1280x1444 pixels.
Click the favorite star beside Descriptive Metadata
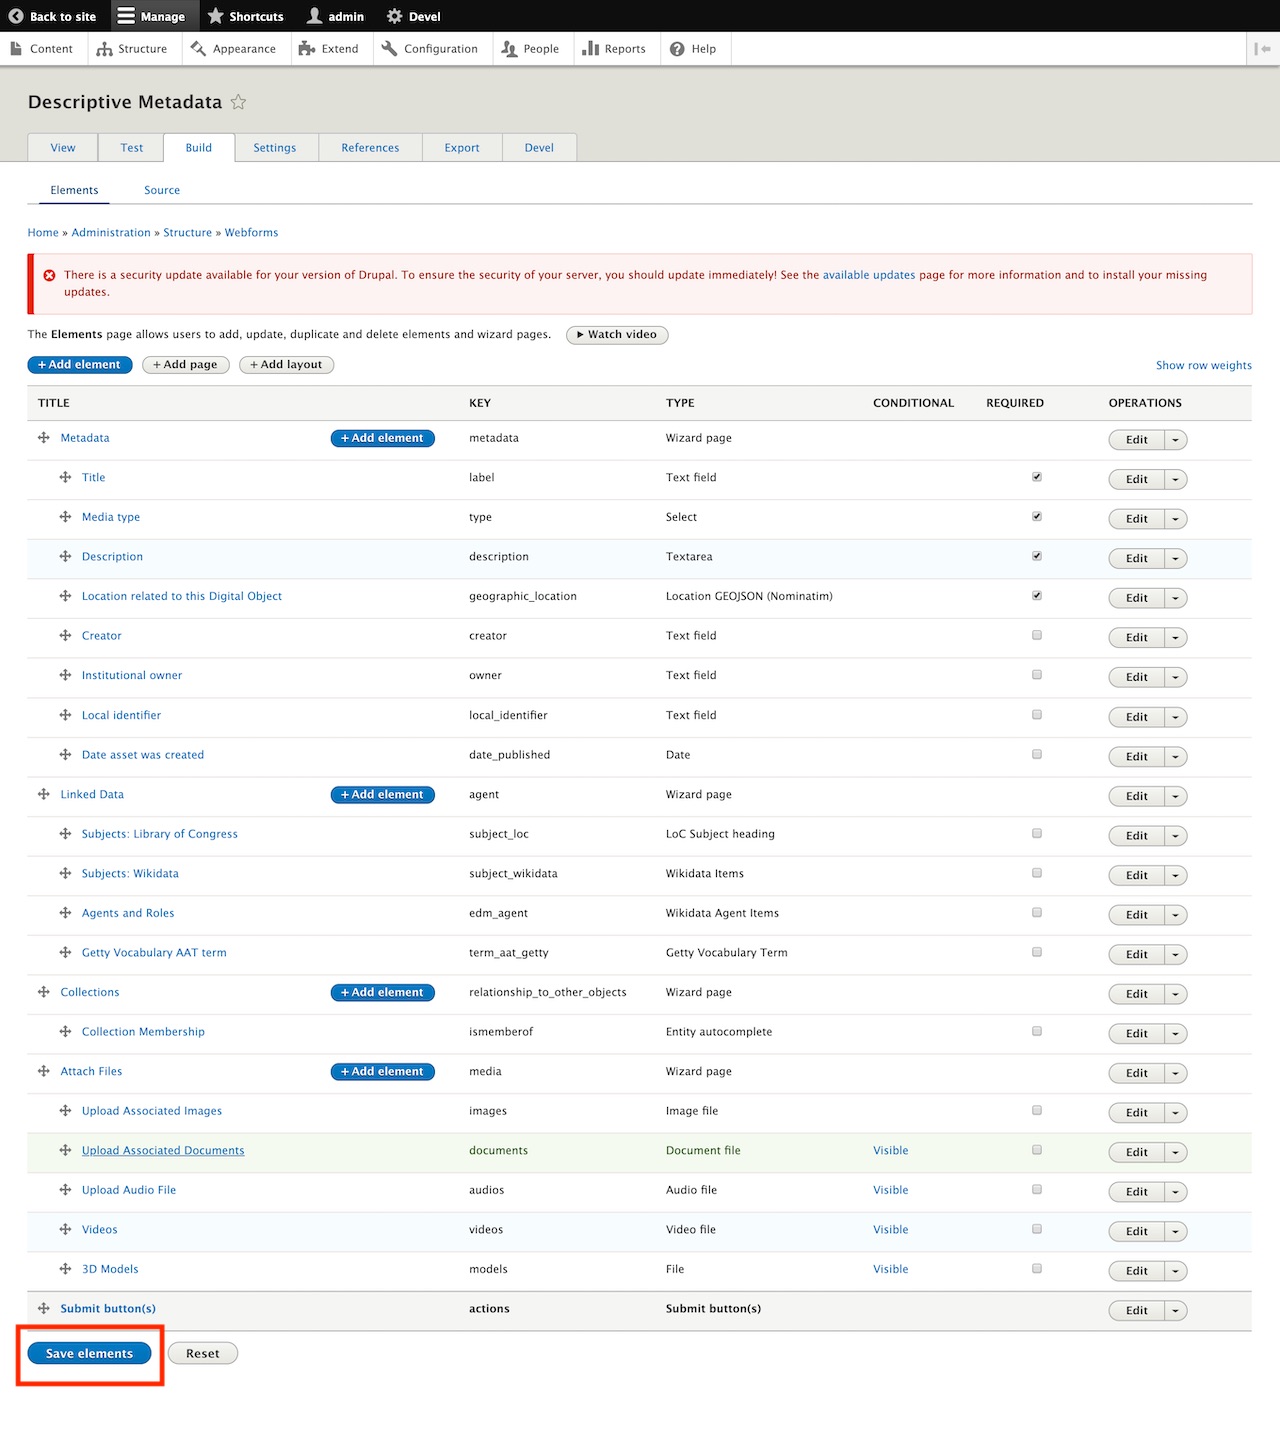(x=238, y=102)
